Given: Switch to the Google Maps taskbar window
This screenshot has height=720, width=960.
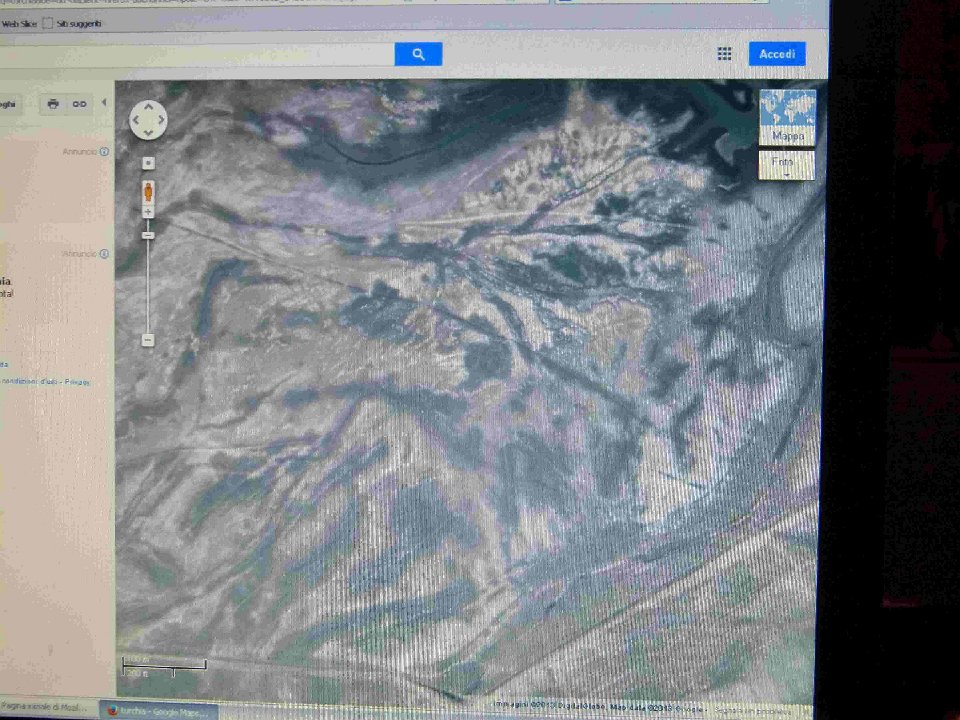Looking at the screenshot, I should [x=159, y=711].
